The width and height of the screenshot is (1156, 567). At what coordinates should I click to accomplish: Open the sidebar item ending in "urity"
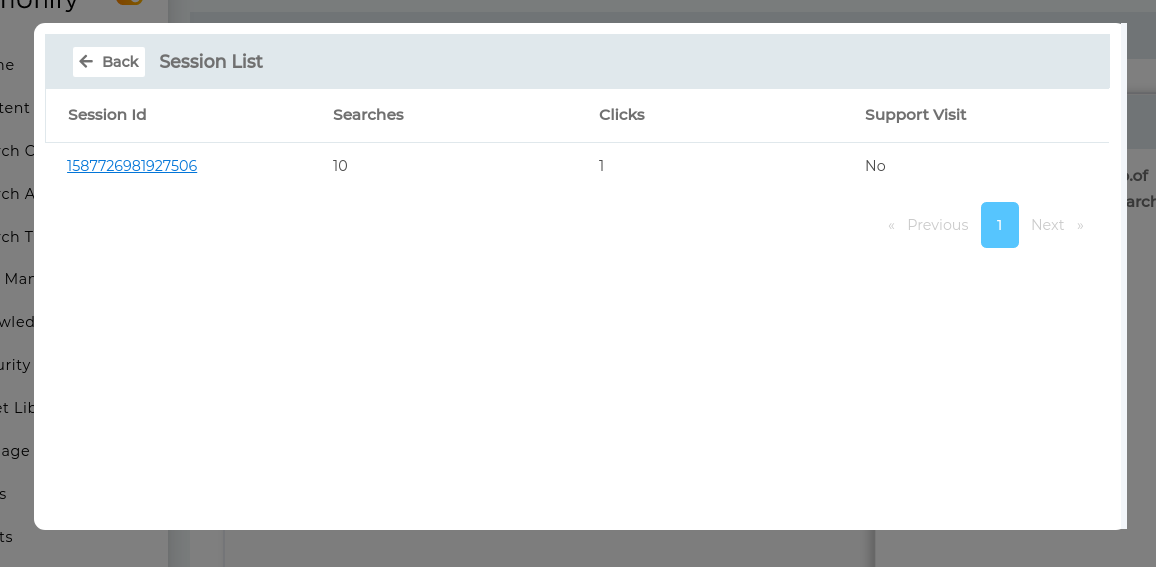tap(15, 365)
